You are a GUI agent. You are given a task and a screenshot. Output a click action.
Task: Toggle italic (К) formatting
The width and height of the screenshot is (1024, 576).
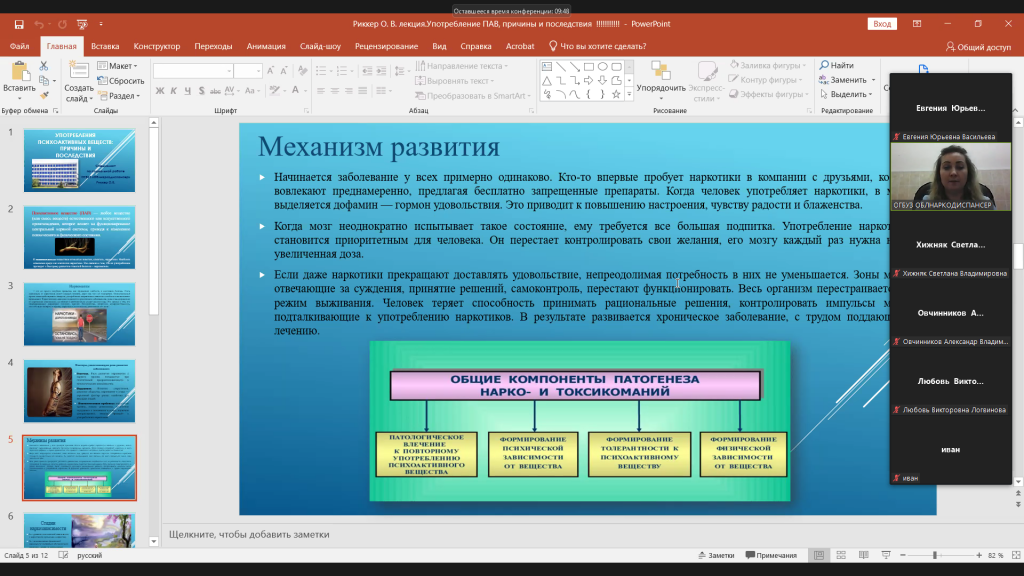point(174,91)
